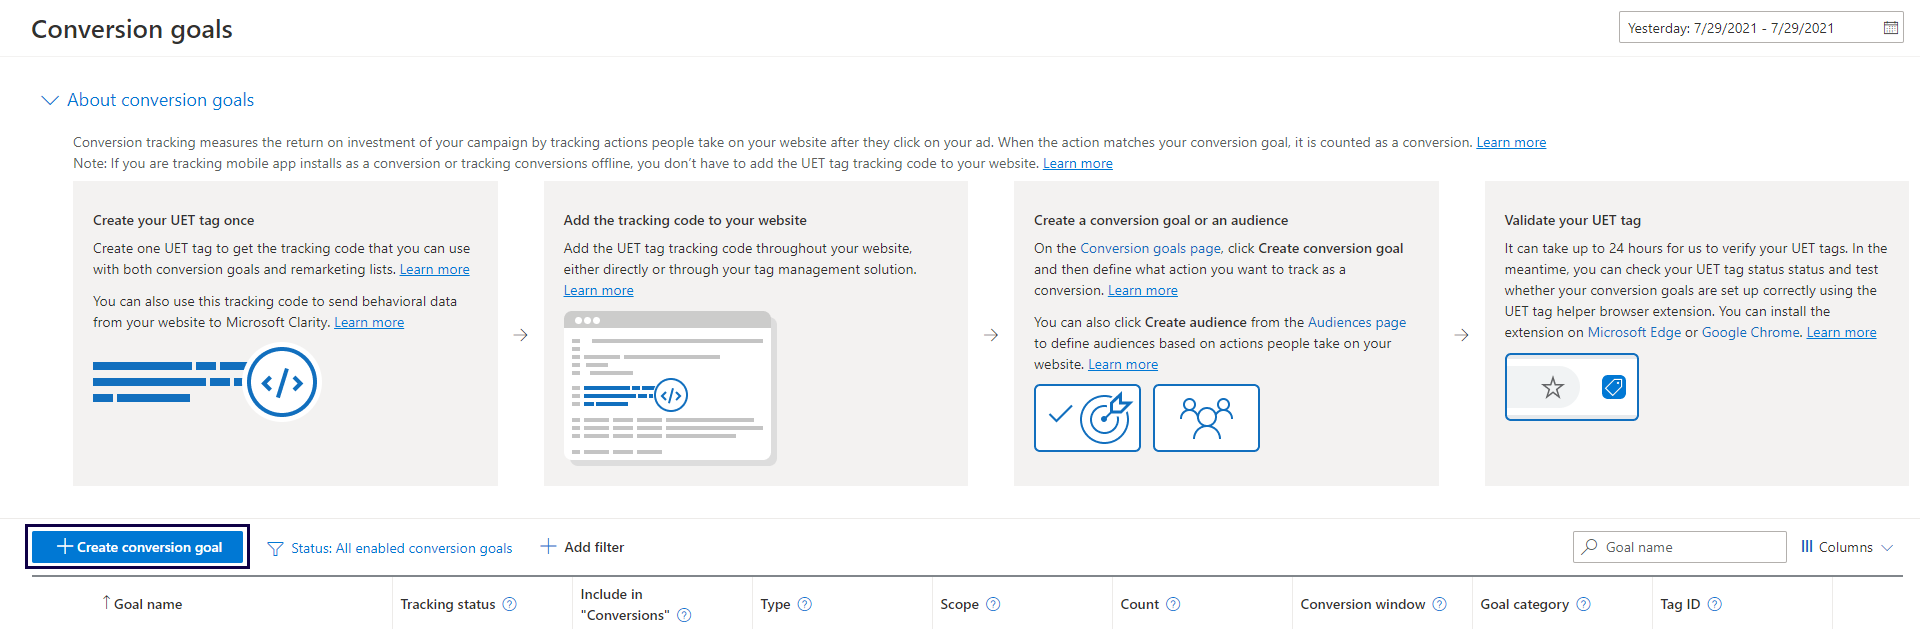Click the Goal name search field

[1690, 547]
